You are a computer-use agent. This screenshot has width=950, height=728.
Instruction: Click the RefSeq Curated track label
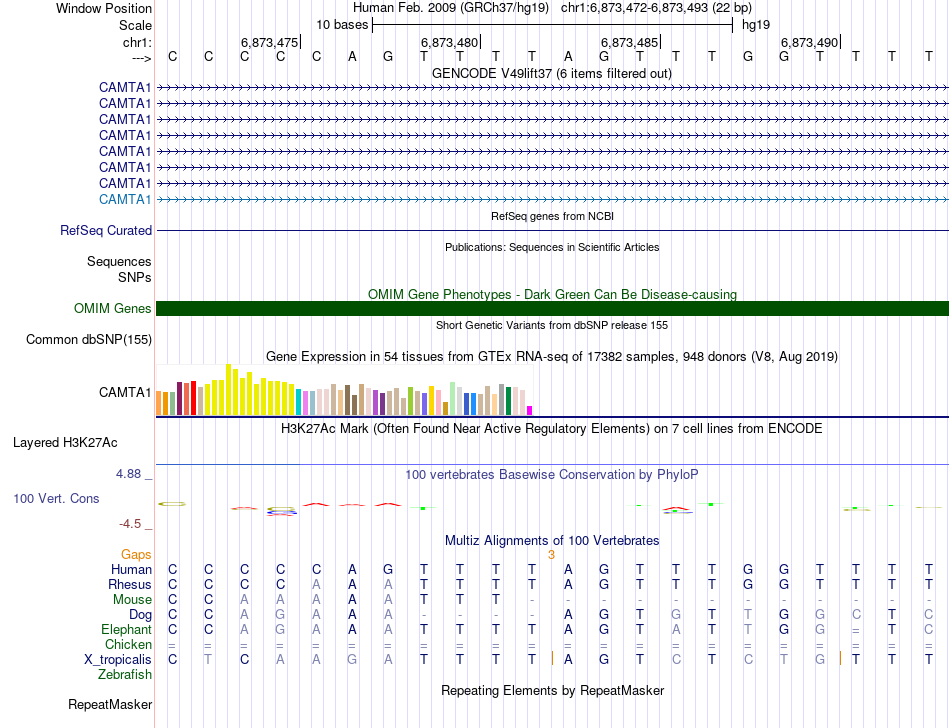106,230
